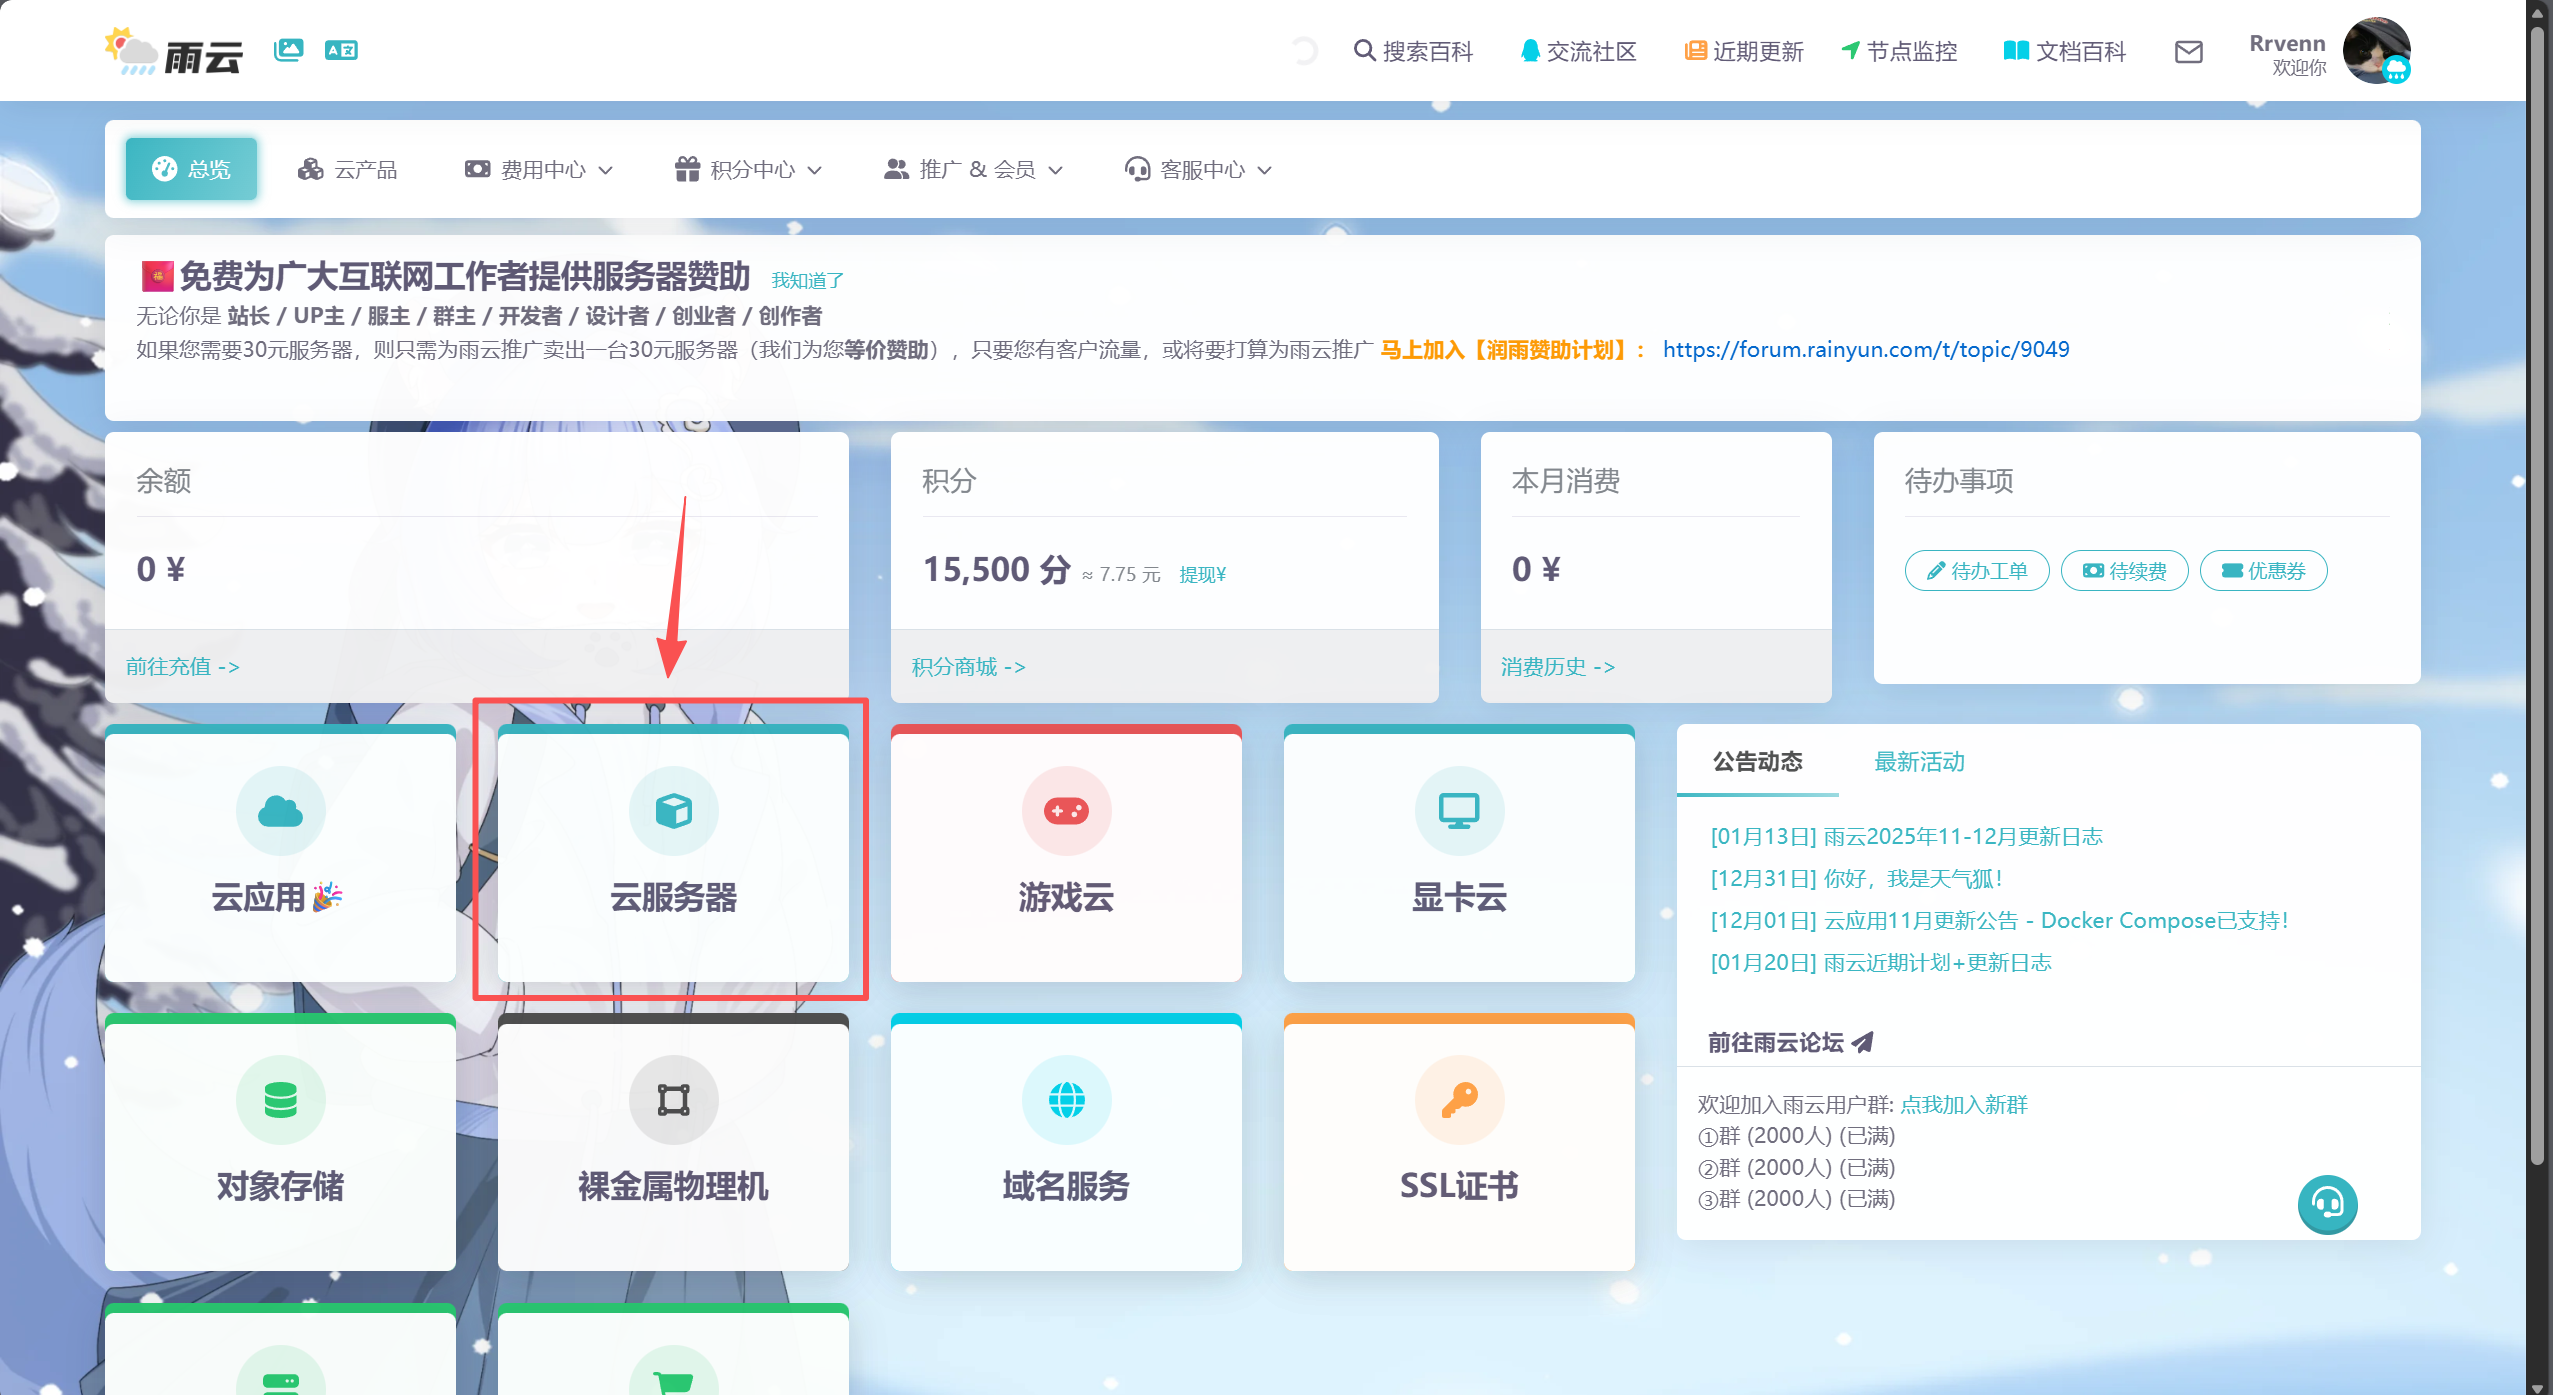
Task: Click the 优惠券 pill button
Action: 2263,570
